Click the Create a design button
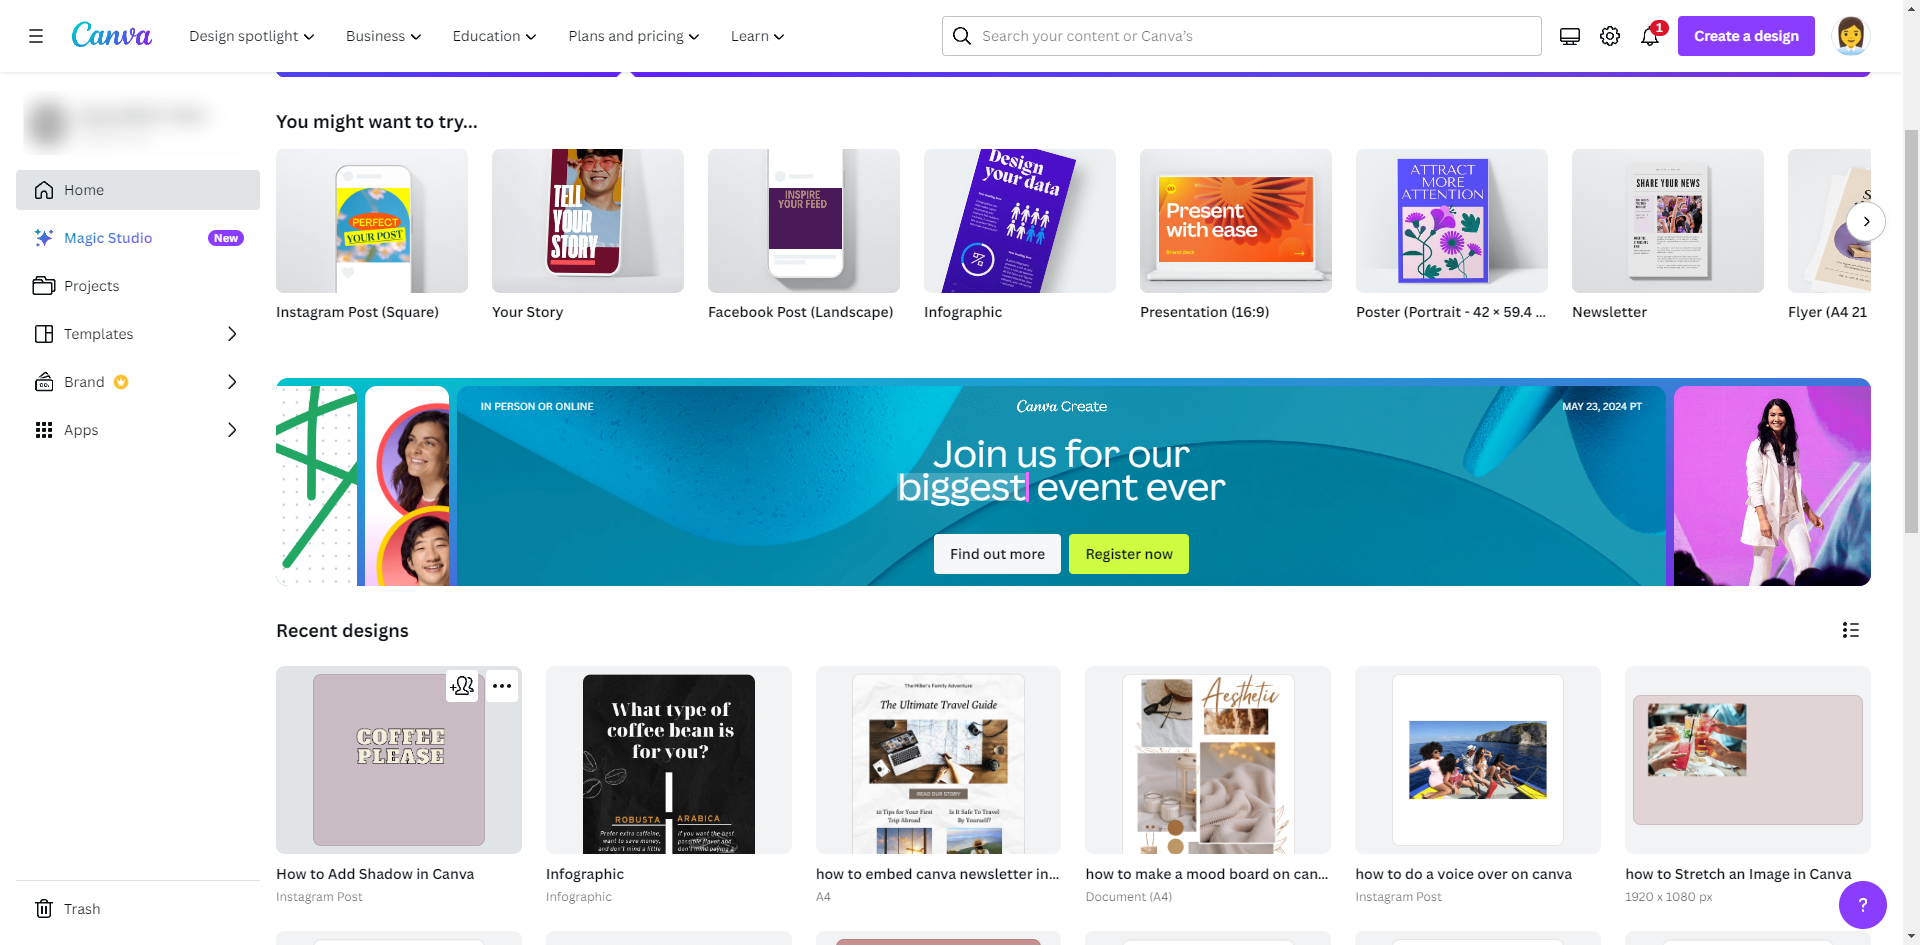Viewport: 1920px width, 945px height. [1746, 36]
